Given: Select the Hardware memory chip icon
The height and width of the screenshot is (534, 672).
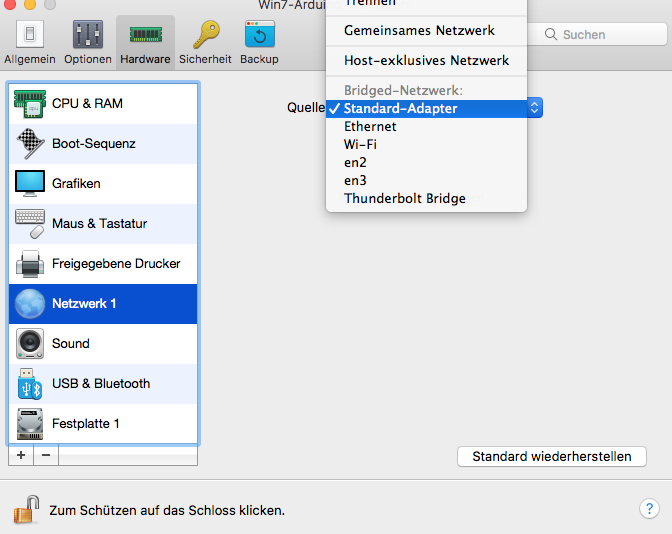Looking at the screenshot, I should [146, 34].
